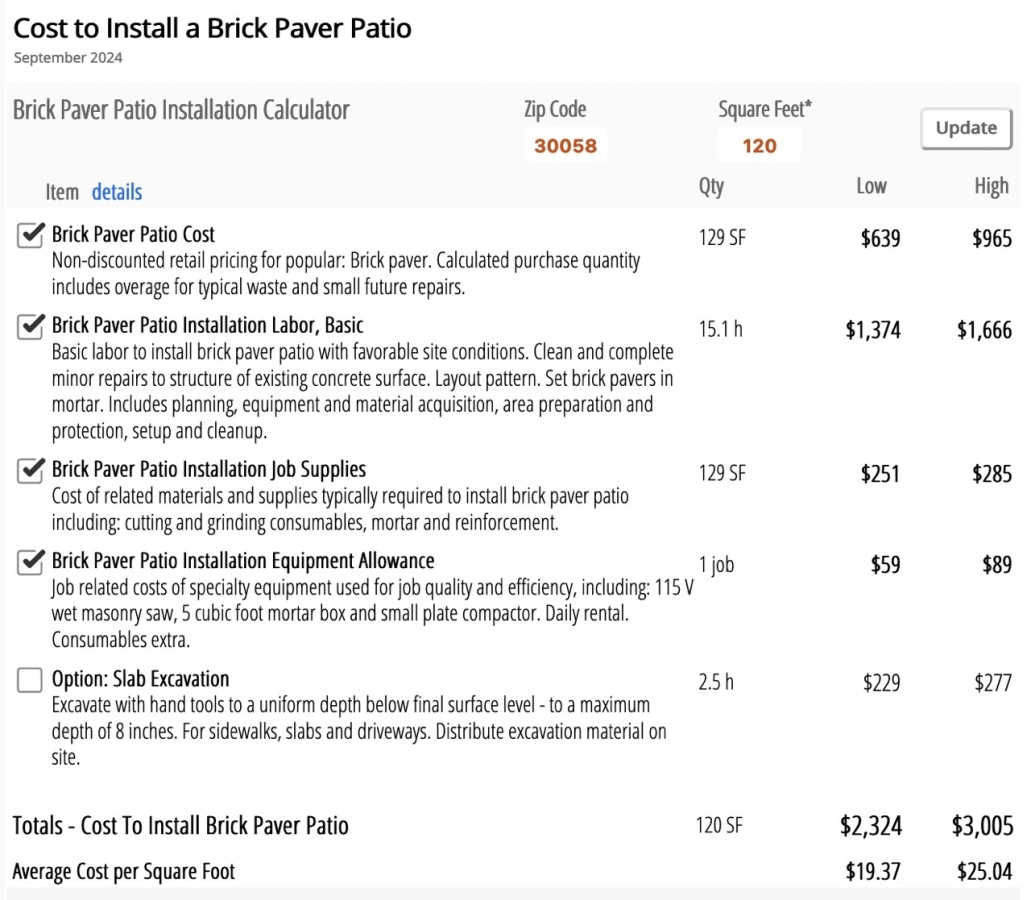Enable the Option: Slab Excavation checkbox
Viewport: 1031px width, 900px height.
pyautogui.click(x=31, y=681)
